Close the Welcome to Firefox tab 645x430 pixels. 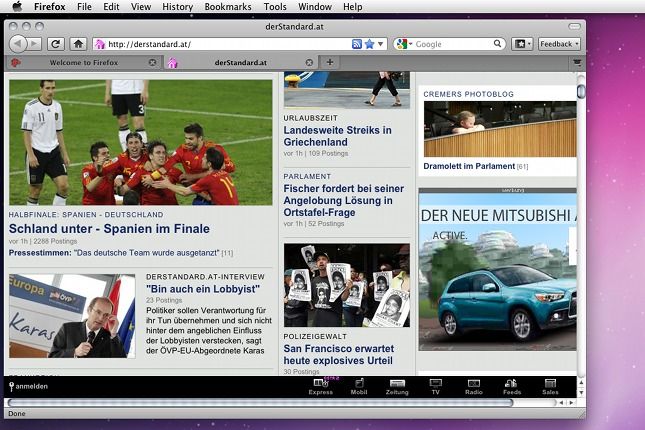[152, 63]
